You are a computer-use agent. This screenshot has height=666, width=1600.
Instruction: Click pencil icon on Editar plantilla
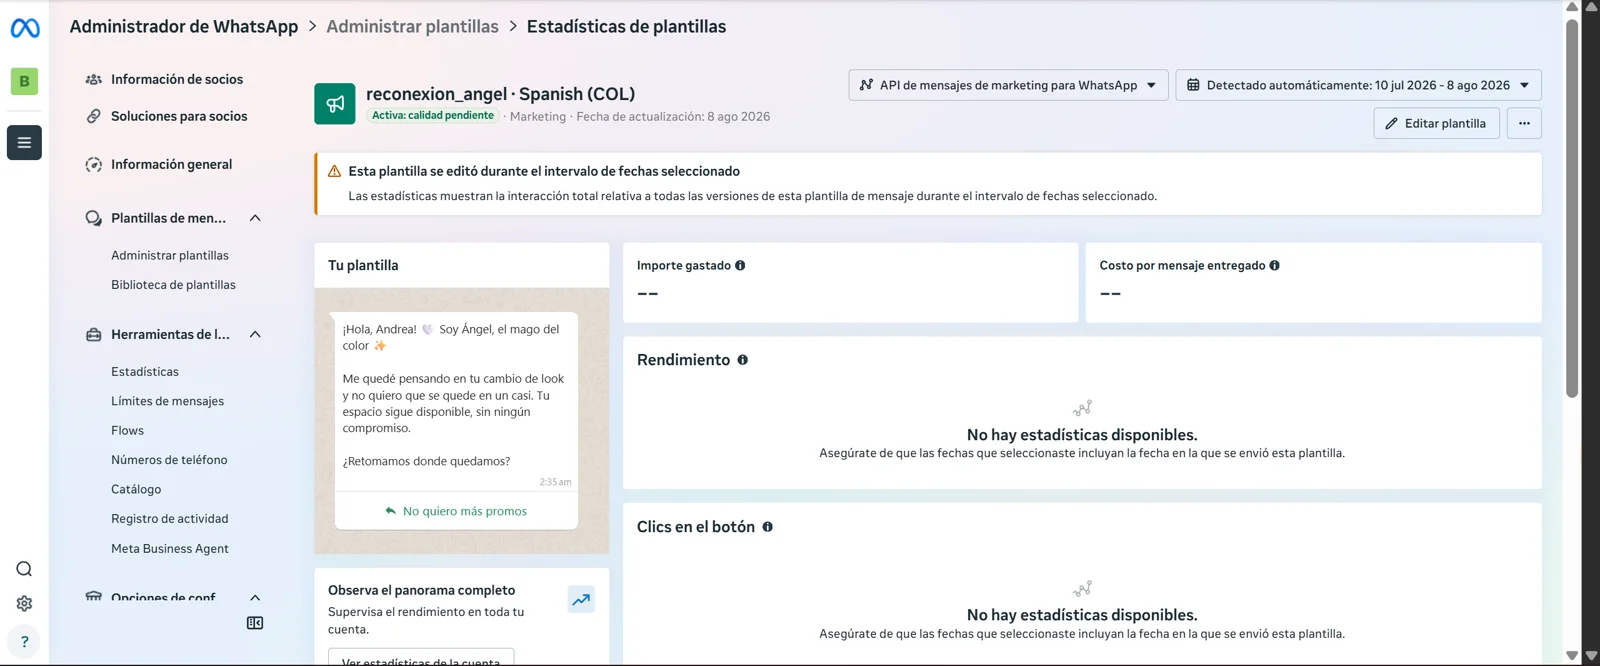pos(1392,124)
